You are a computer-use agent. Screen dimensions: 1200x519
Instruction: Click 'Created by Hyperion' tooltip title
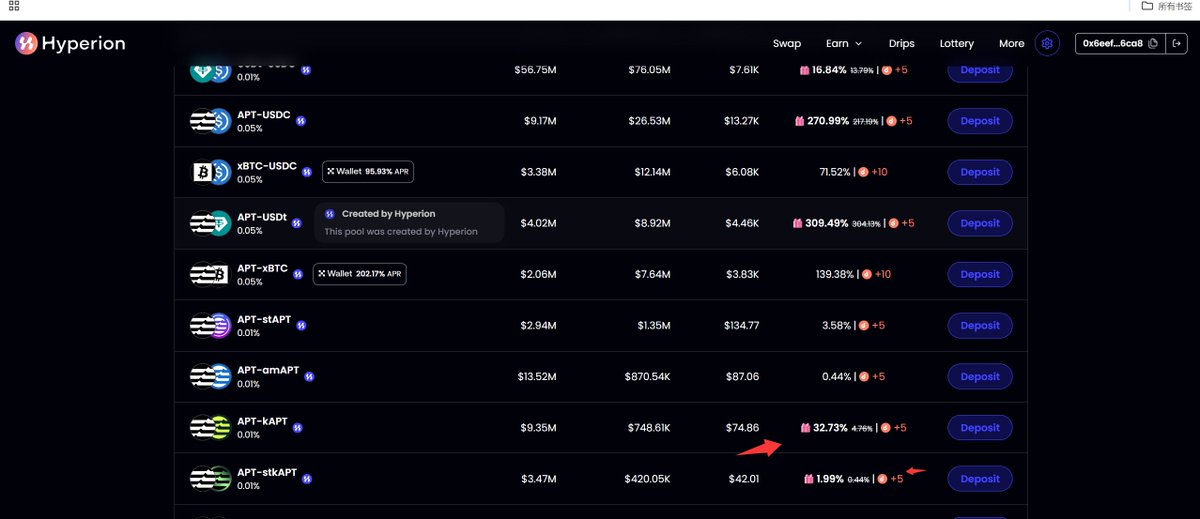pyautogui.click(x=388, y=214)
